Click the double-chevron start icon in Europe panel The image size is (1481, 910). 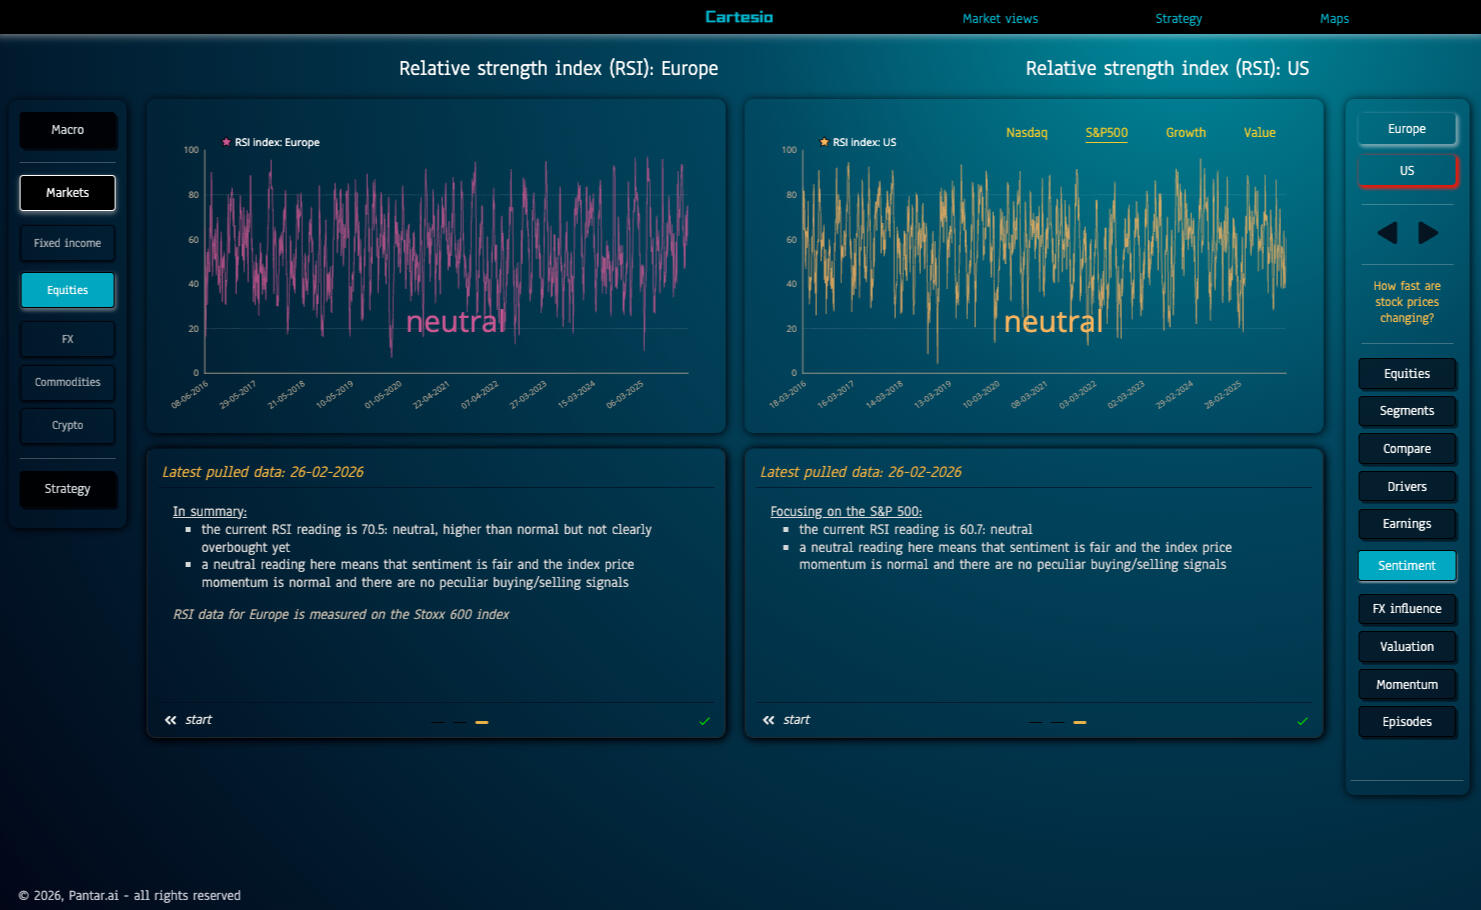171,720
